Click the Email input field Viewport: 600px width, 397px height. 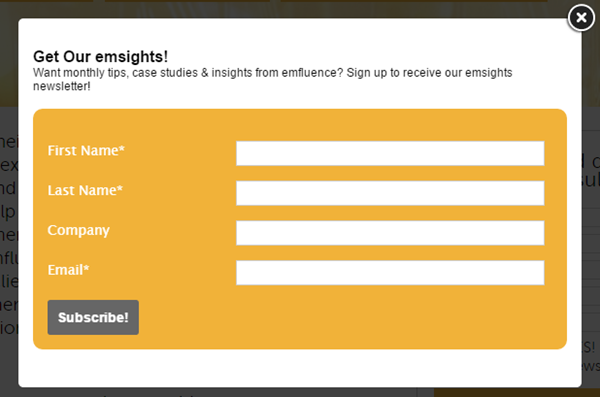(x=390, y=273)
